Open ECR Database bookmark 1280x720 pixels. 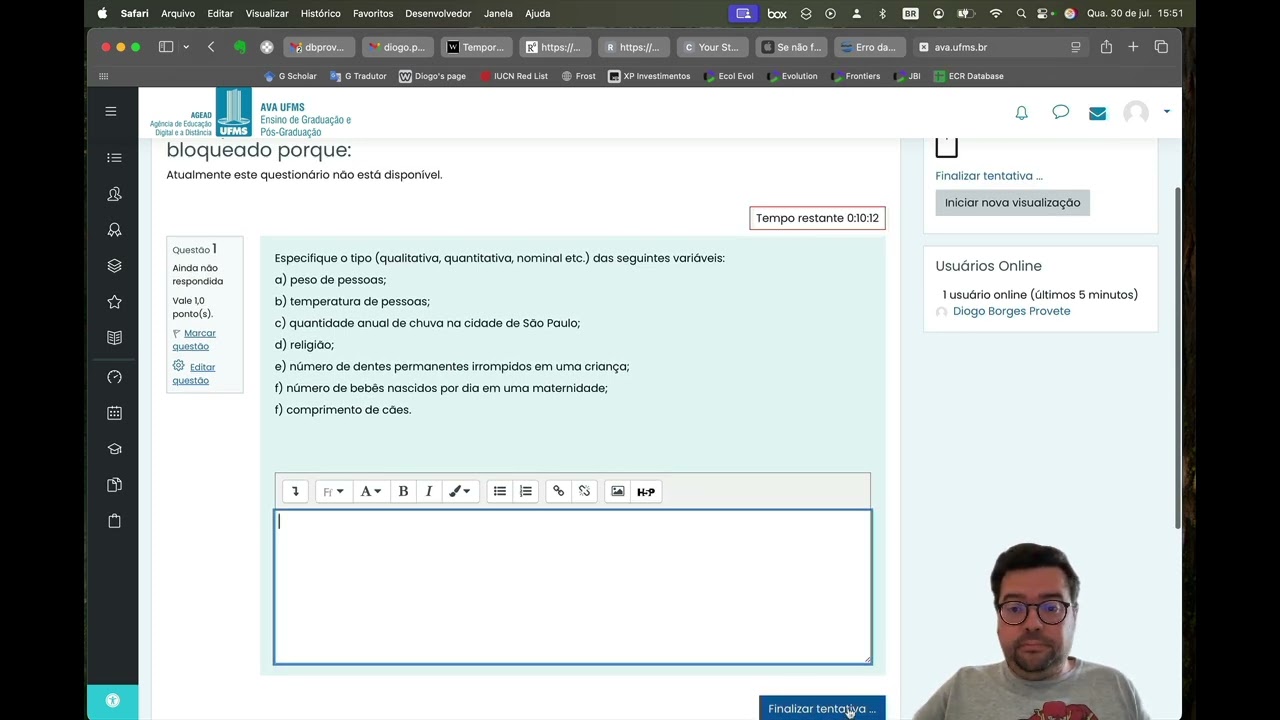(968, 76)
